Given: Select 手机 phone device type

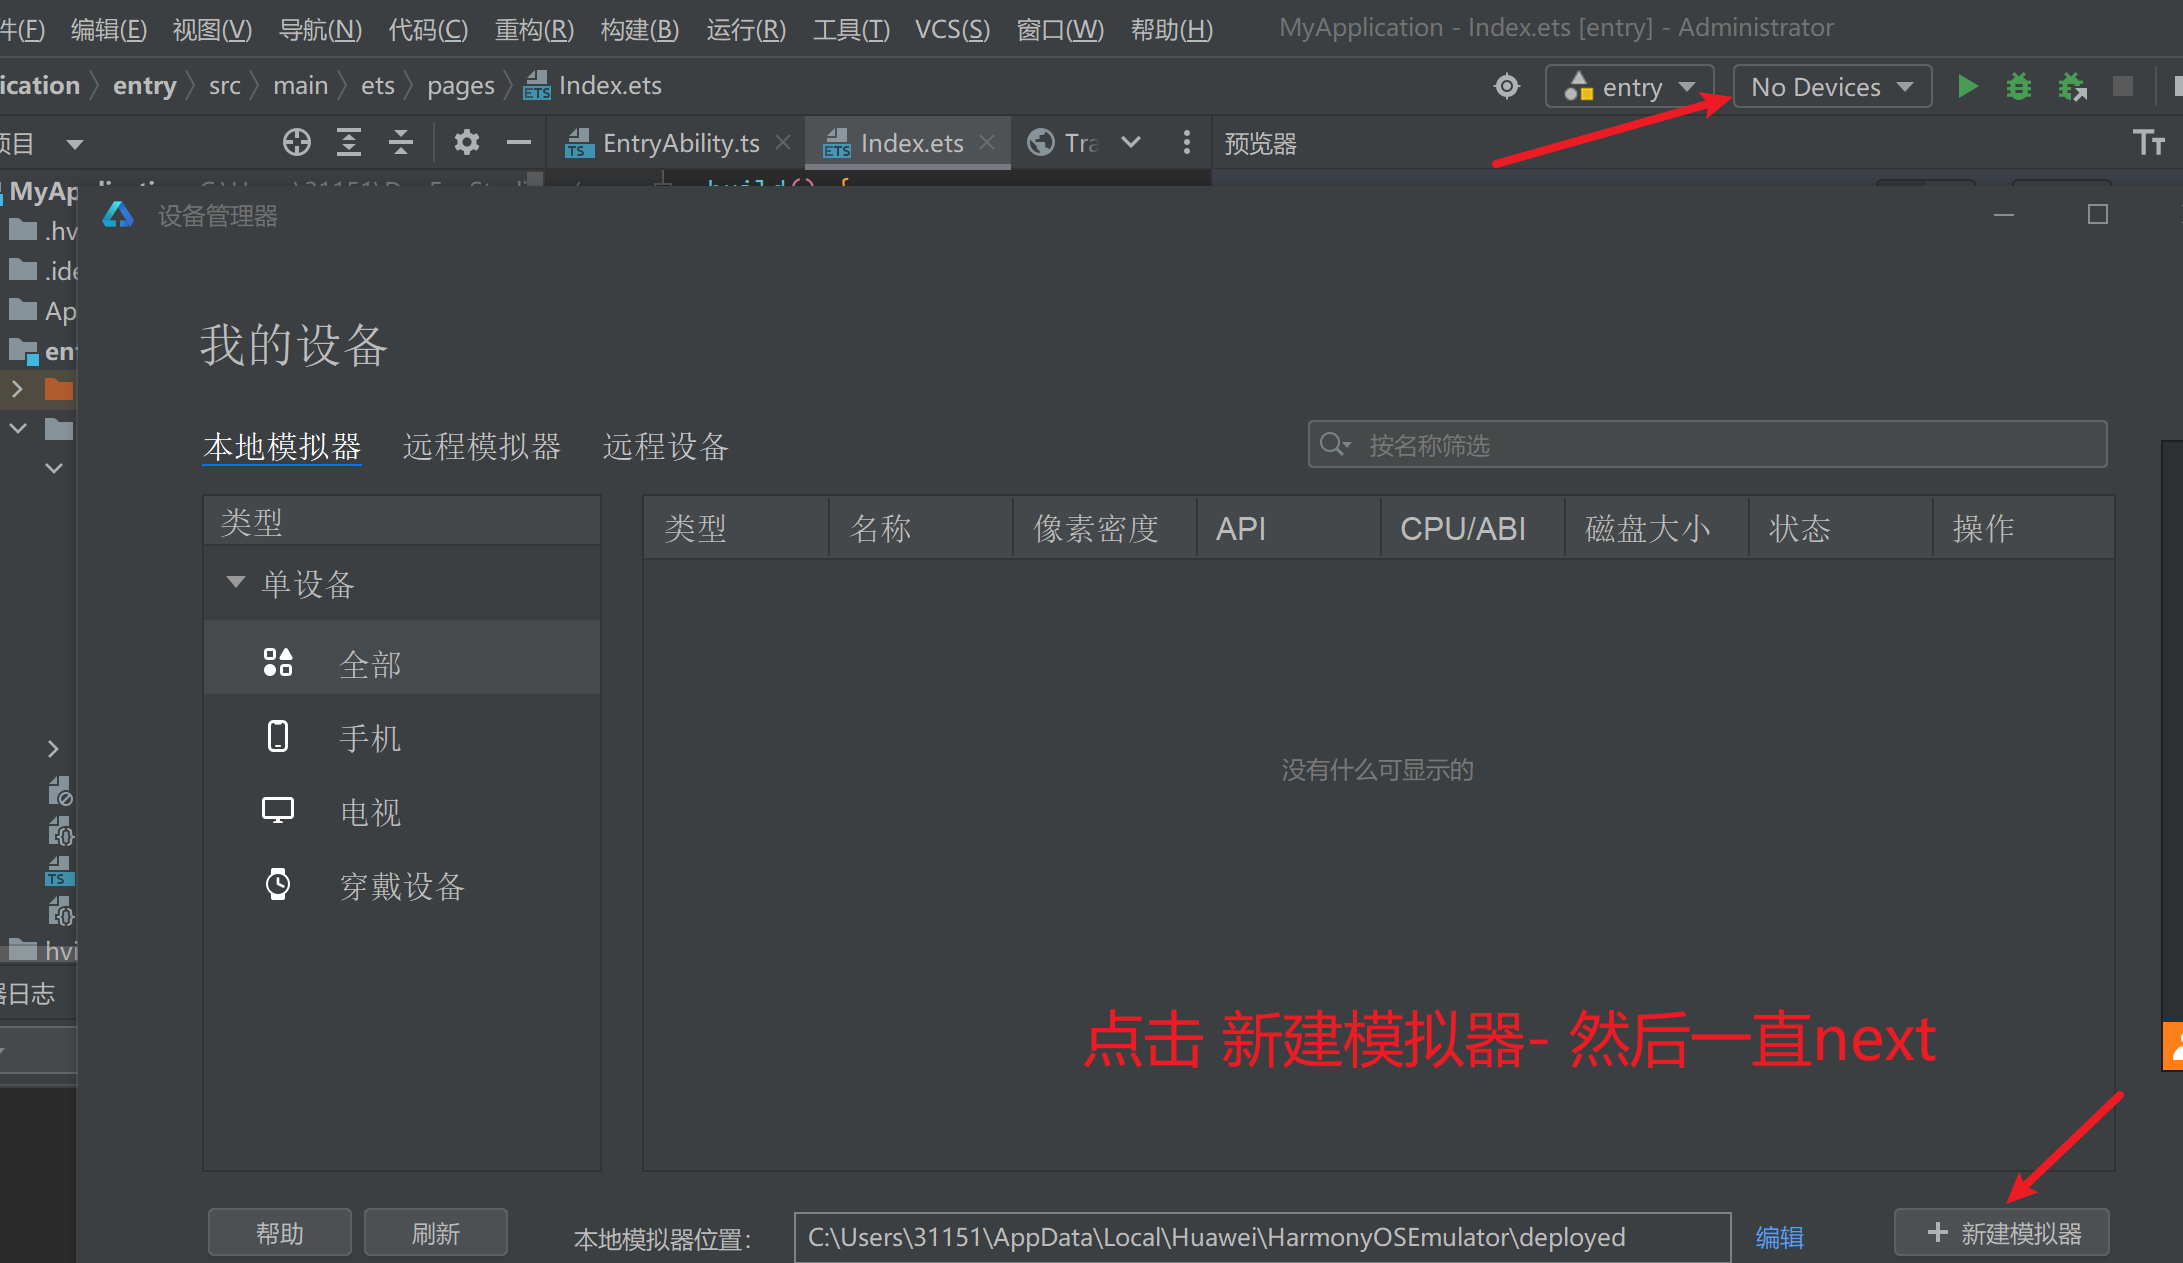Looking at the screenshot, I should (x=370, y=738).
